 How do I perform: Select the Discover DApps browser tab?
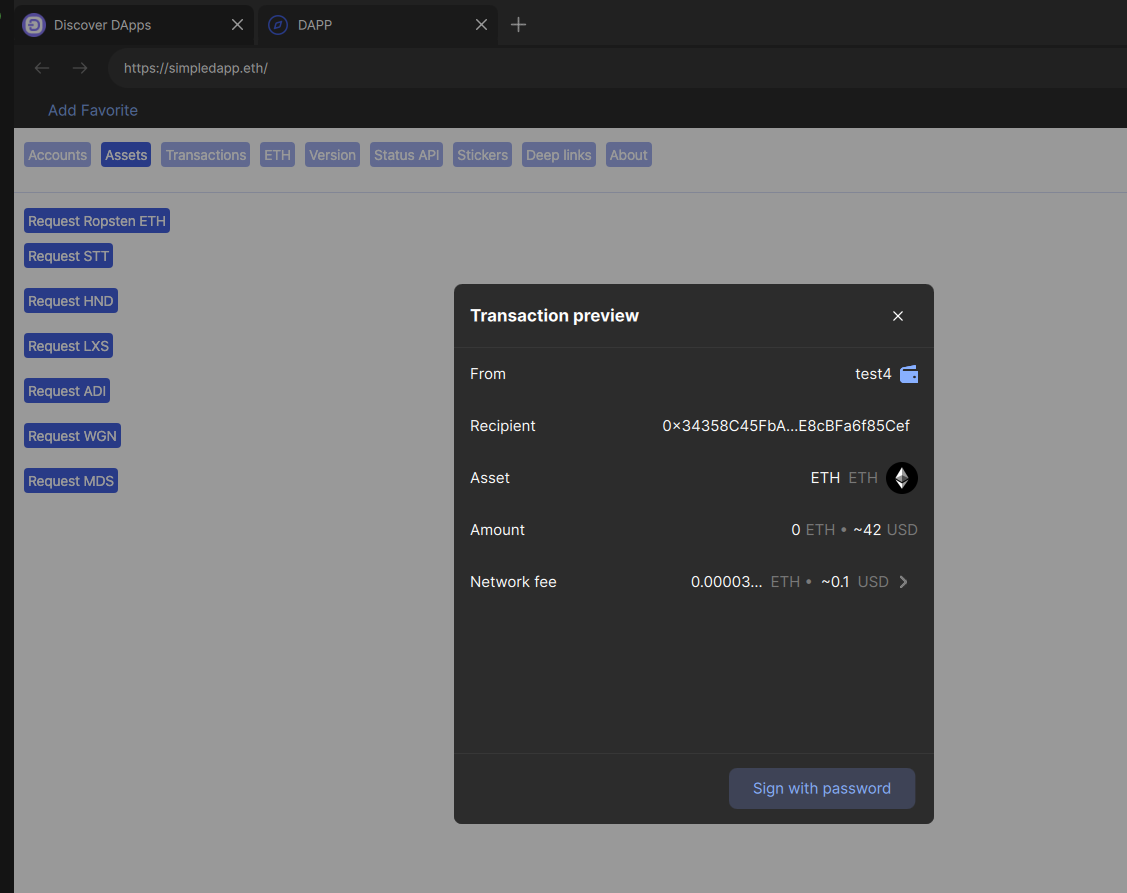coord(134,25)
